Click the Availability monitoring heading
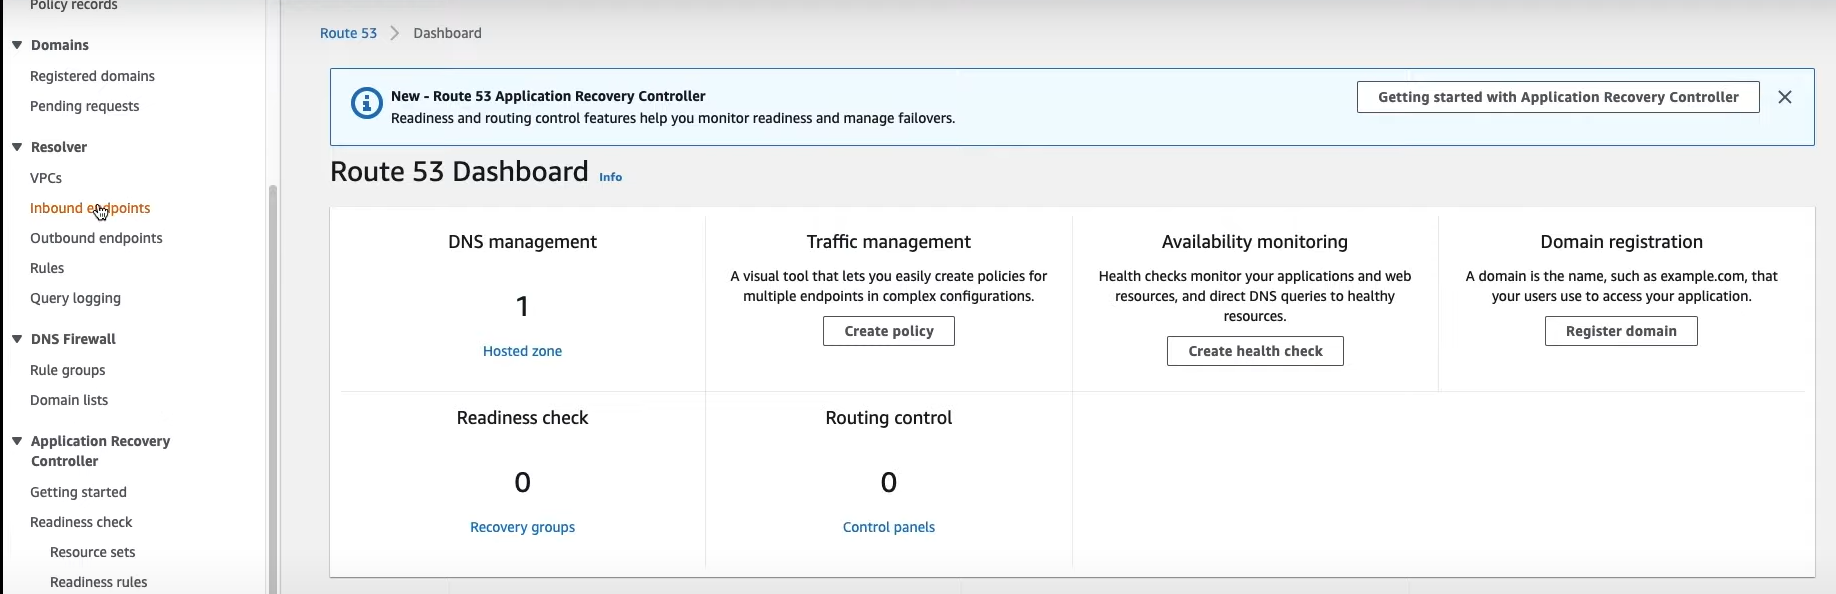Screen dimensions: 1836x594 (x=1255, y=242)
